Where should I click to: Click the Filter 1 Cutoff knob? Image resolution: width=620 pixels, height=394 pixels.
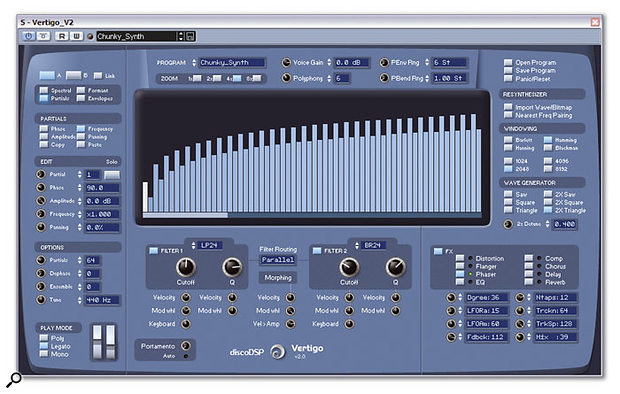point(185,267)
